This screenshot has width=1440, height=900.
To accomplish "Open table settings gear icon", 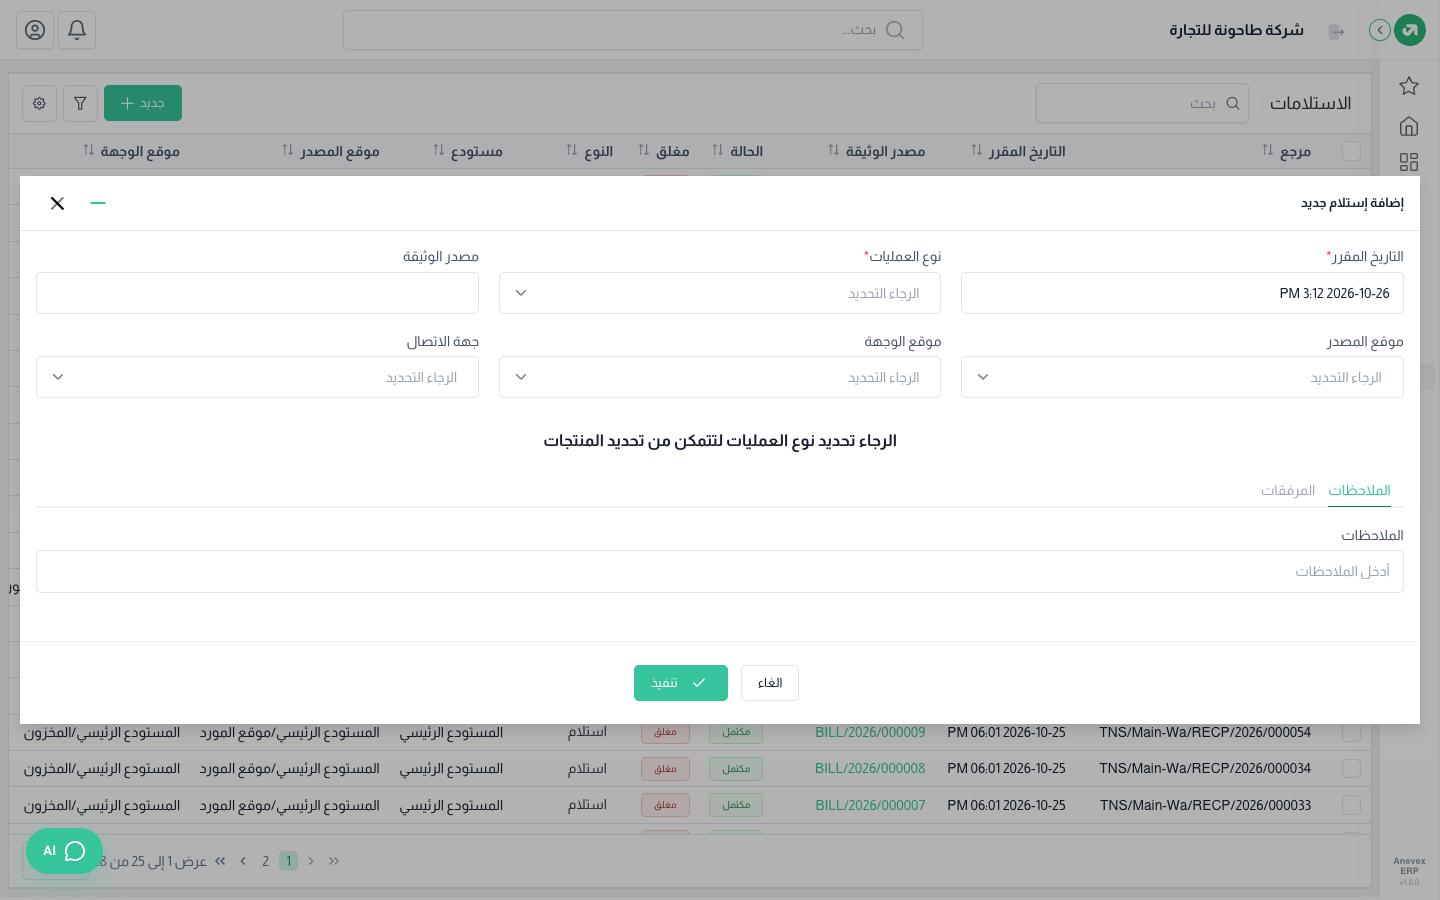I will [39, 103].
